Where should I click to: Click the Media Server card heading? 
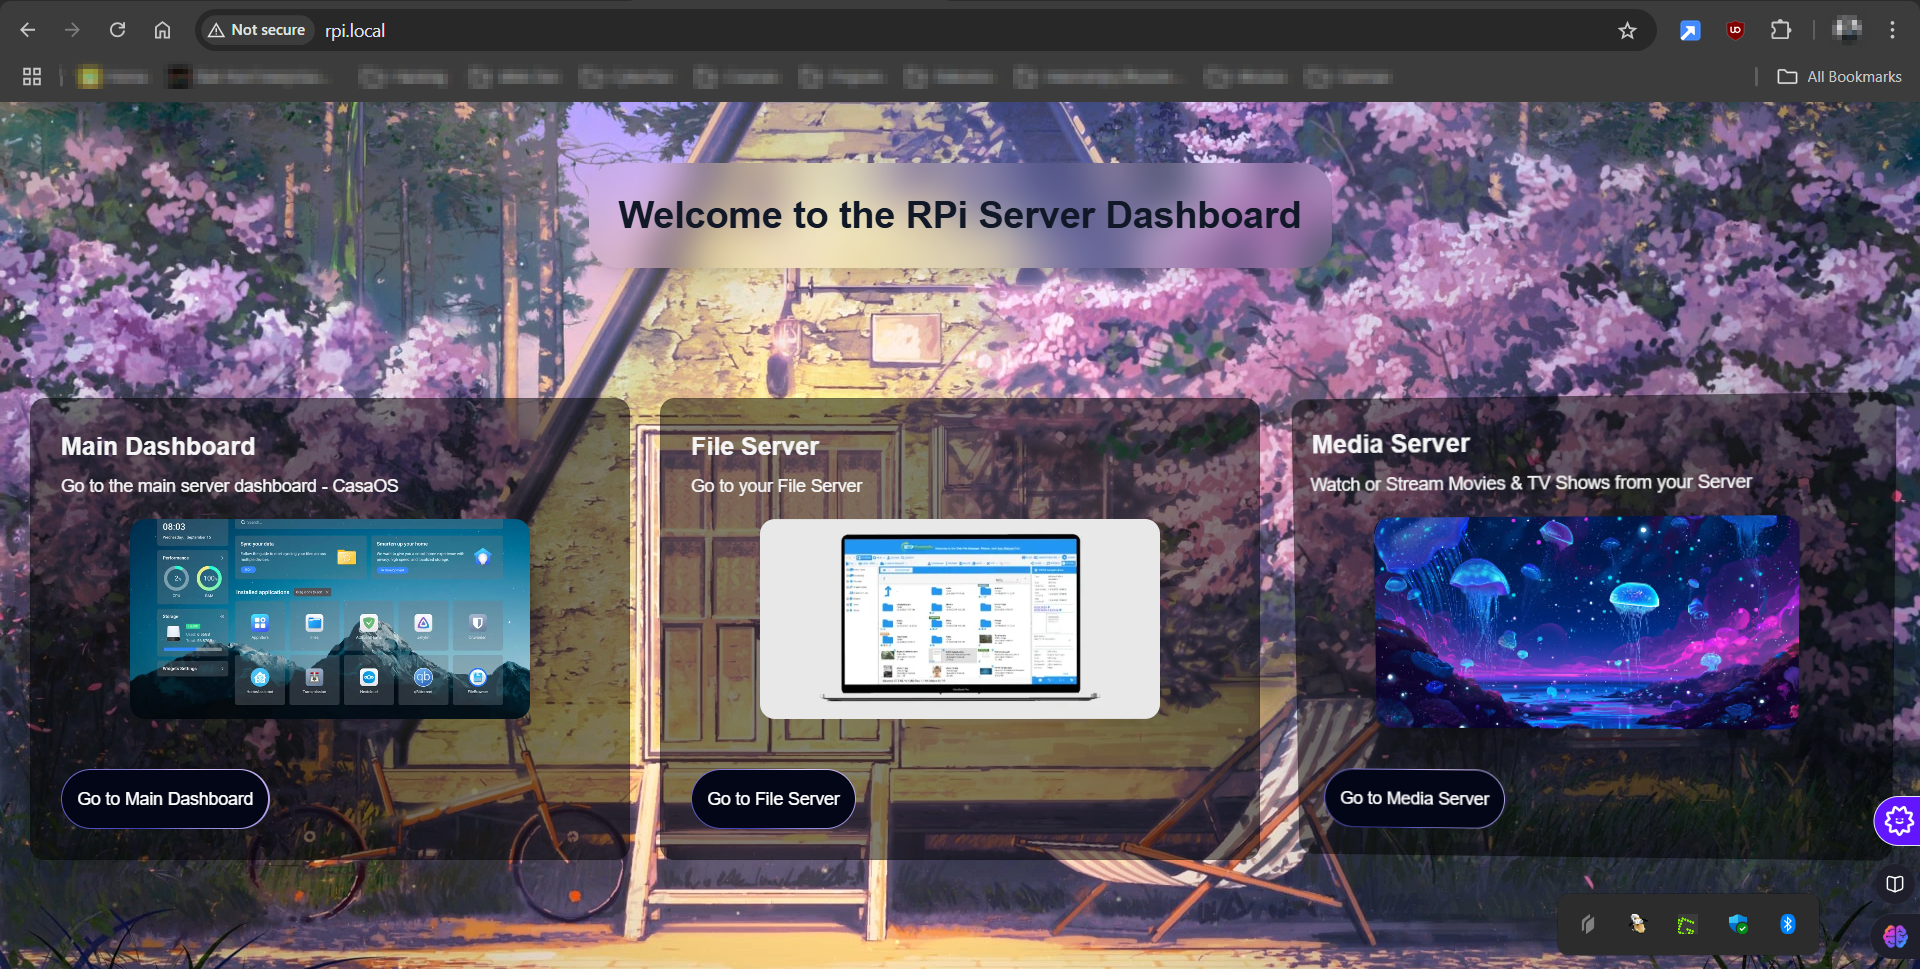1391,444
